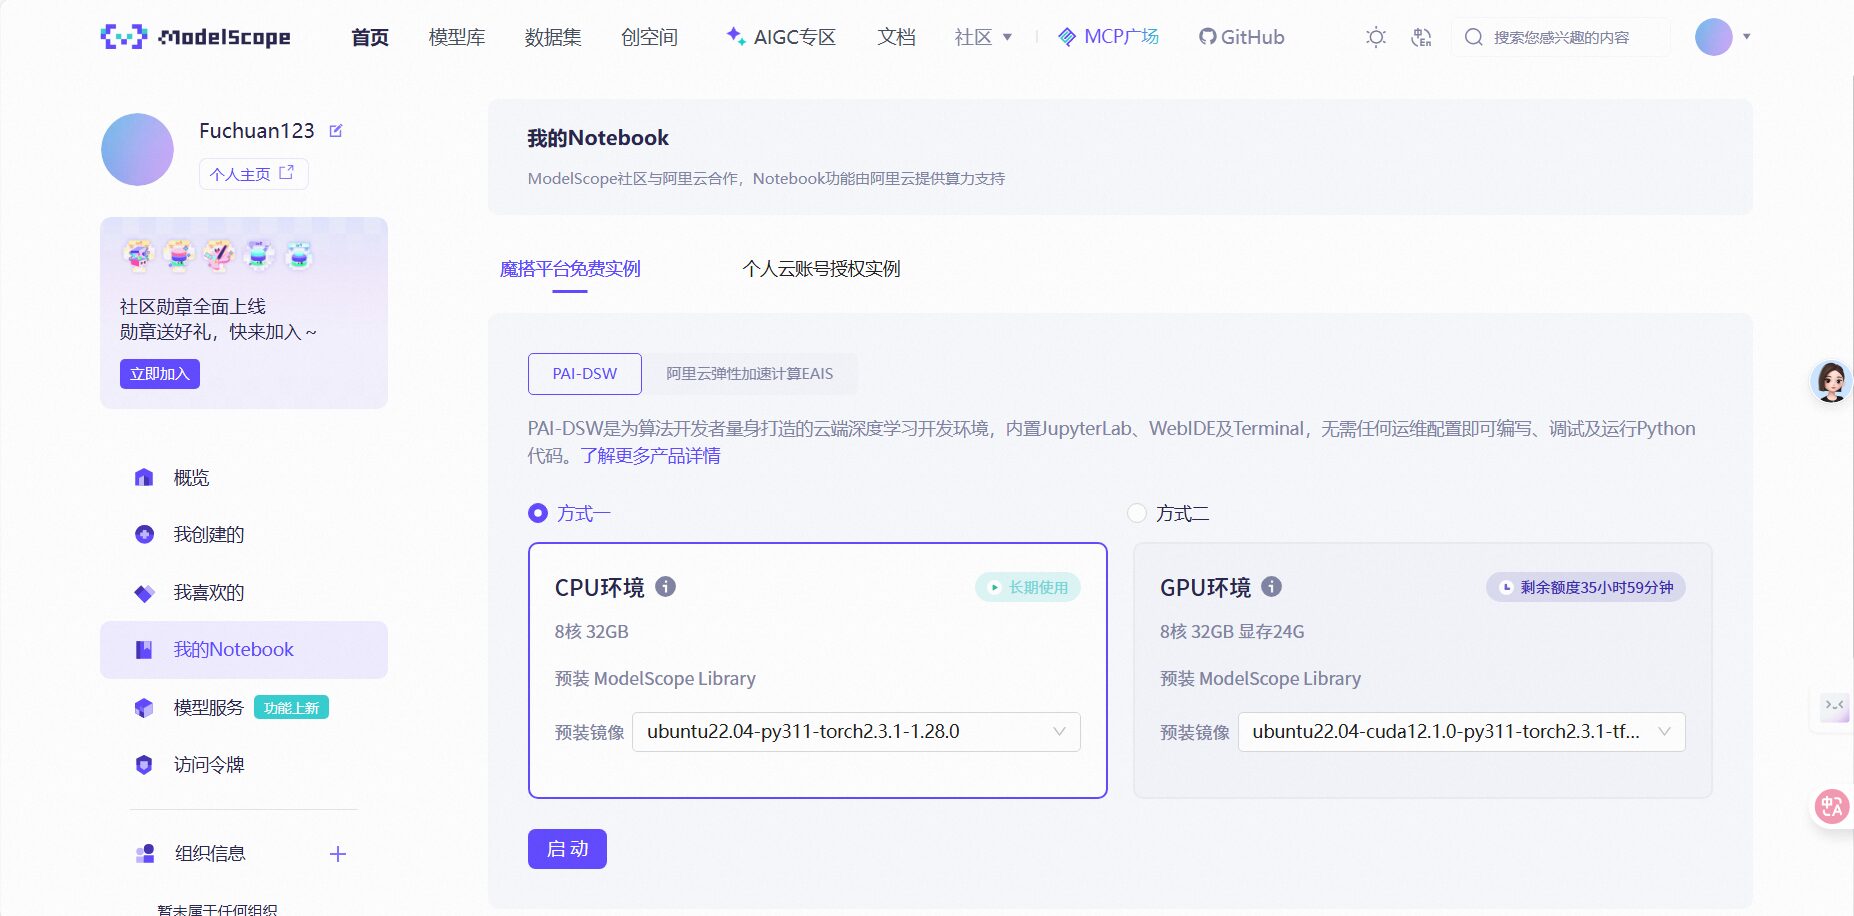Go to 首页 in top navigation
This screenshot has height=916, width=1854.
click(x=370, y=37)
